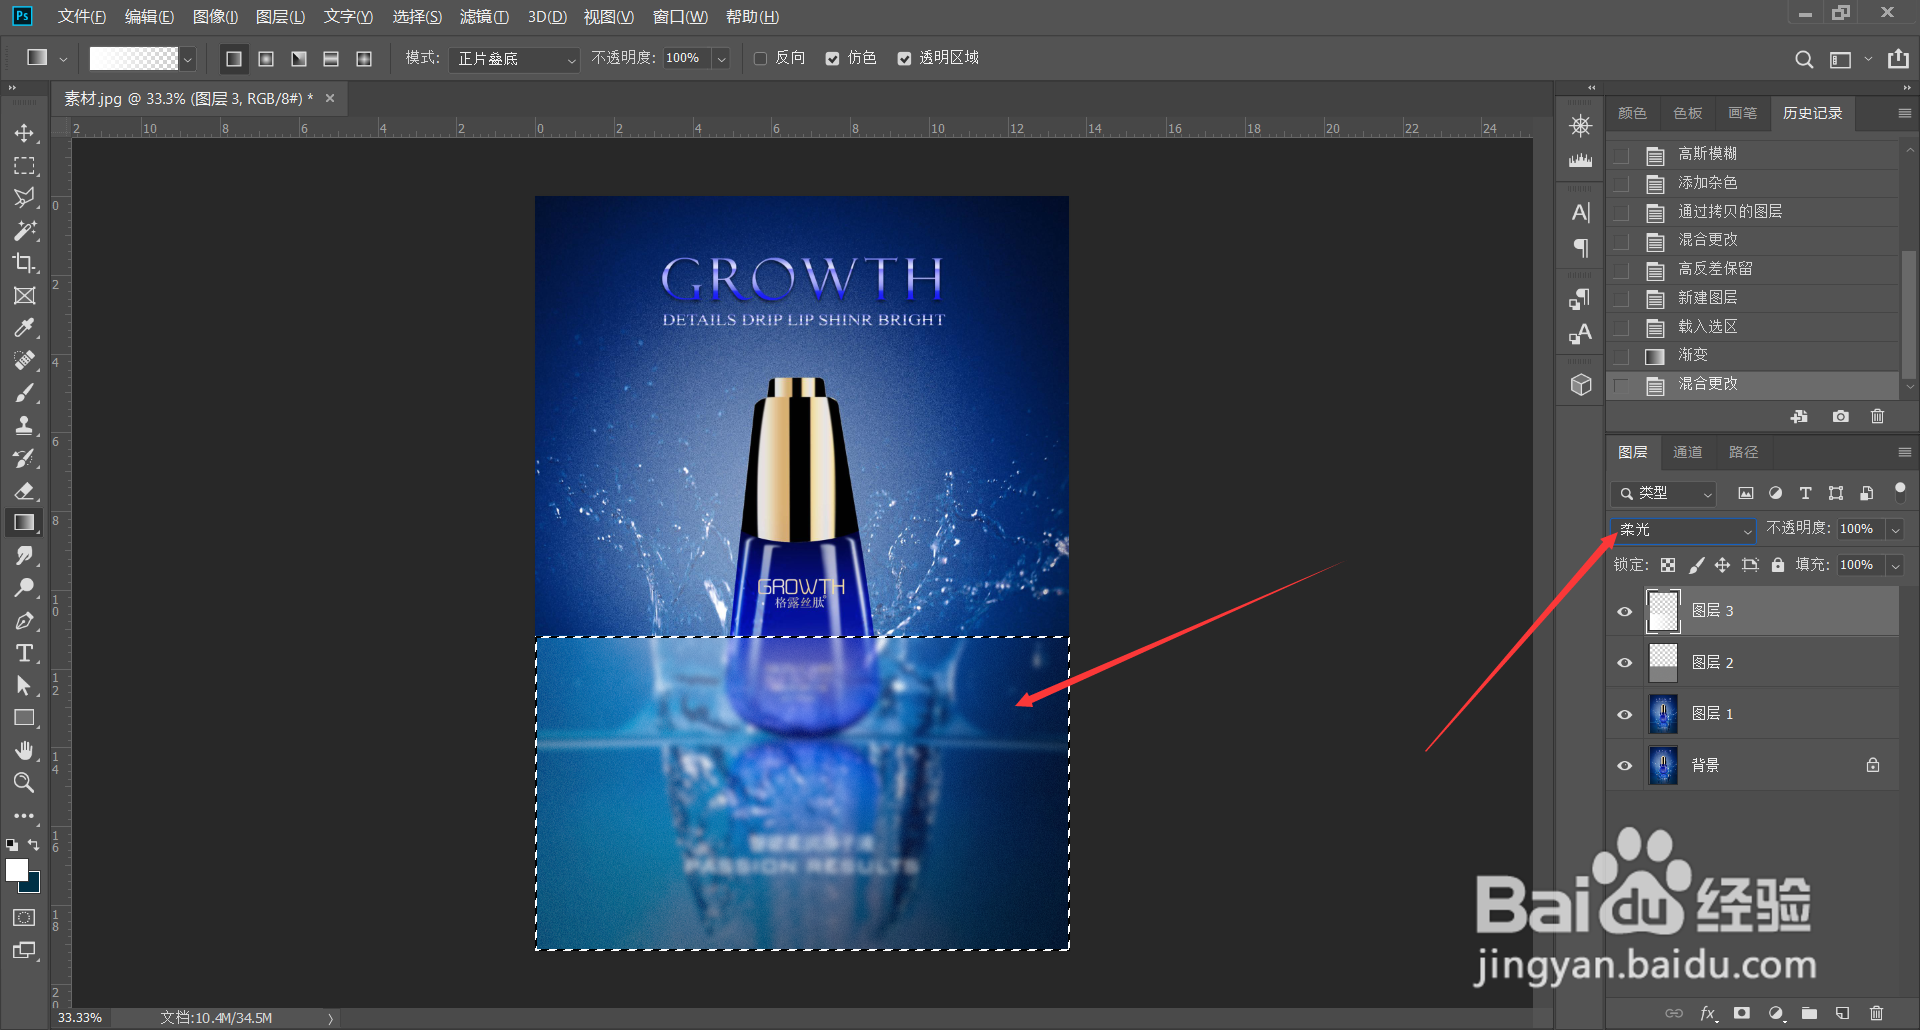Select the Clone Stamp tool
The width and height of the screenshot is (1920, 1030).
(24, 425)
